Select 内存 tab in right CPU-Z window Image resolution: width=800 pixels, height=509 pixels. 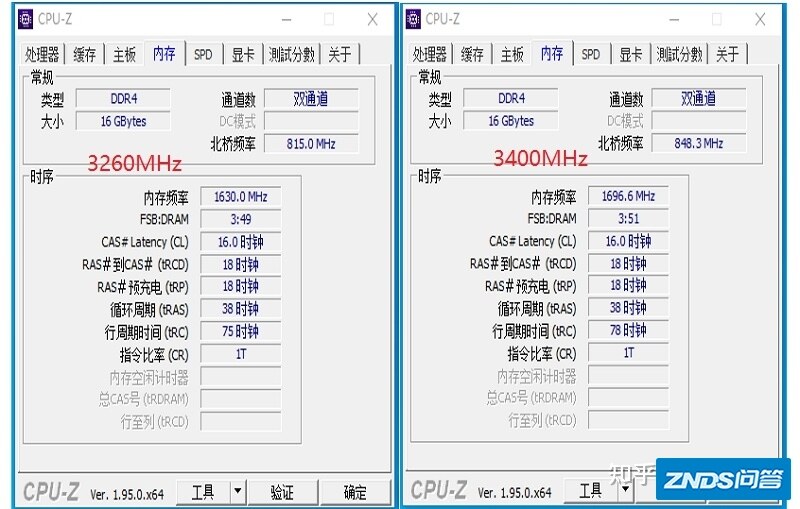pyautogui.click(x=552, y=53)
